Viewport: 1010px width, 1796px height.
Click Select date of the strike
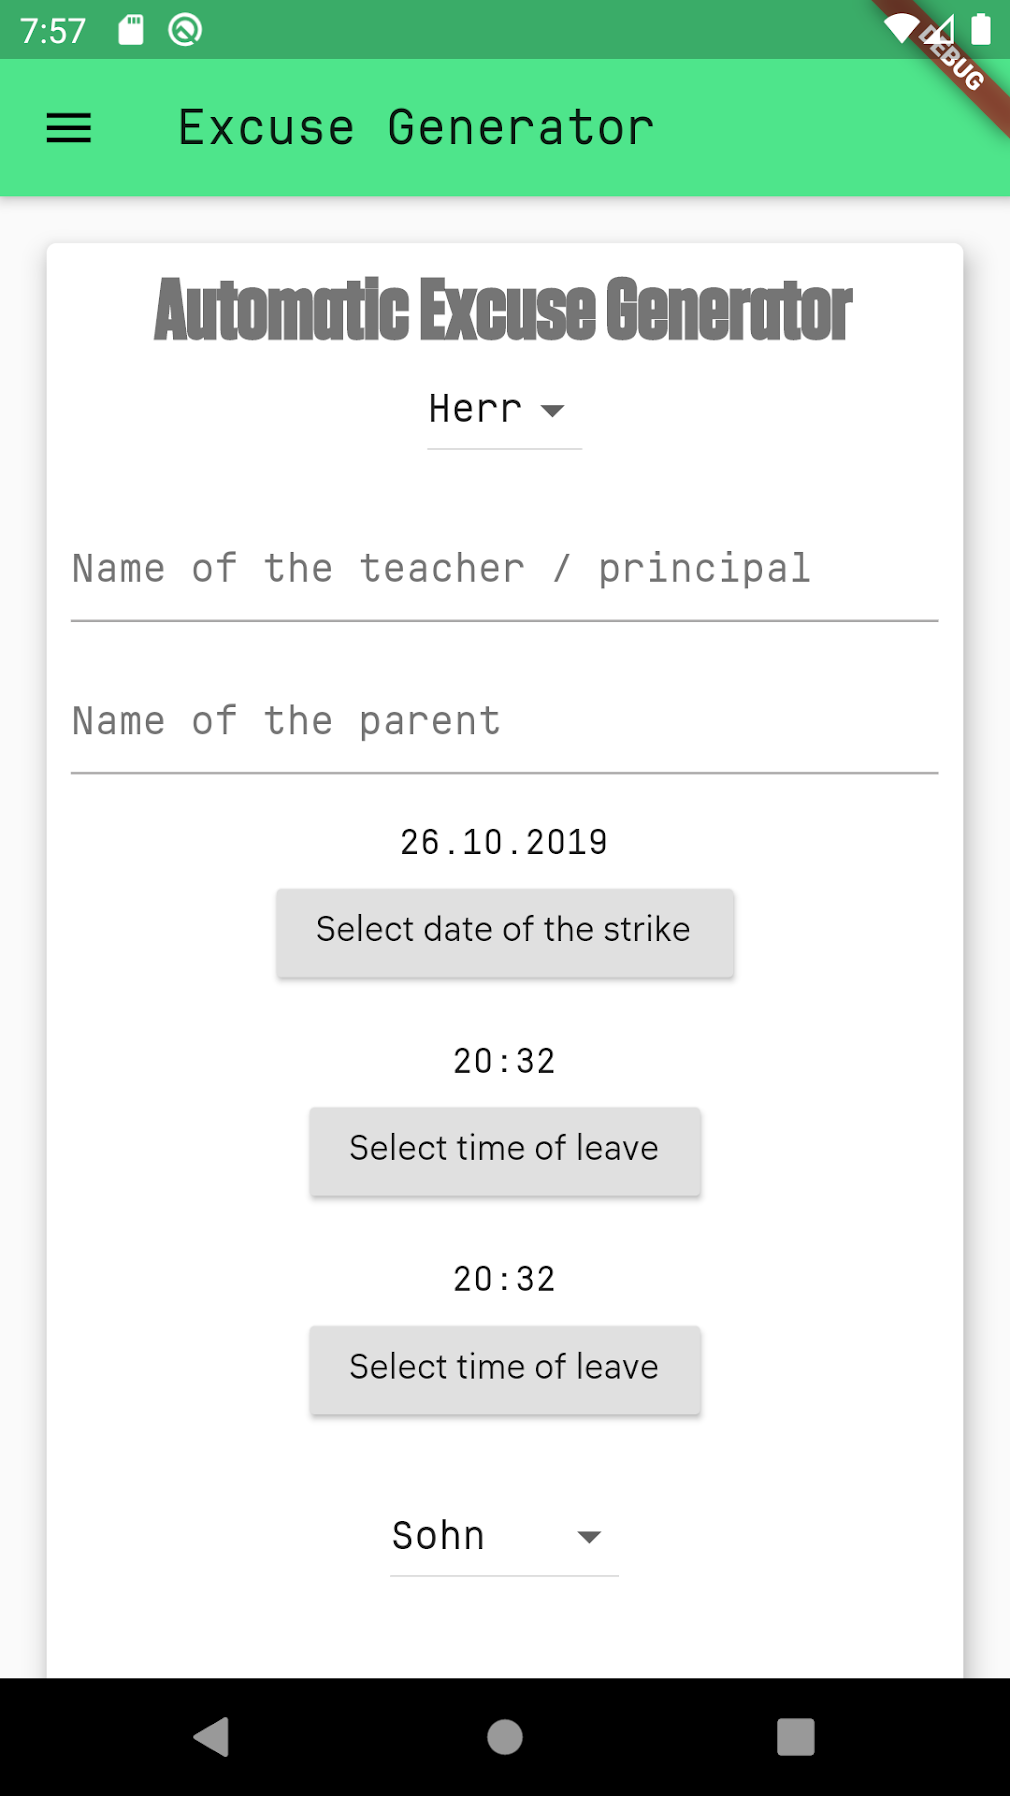(x=505, y=931)
